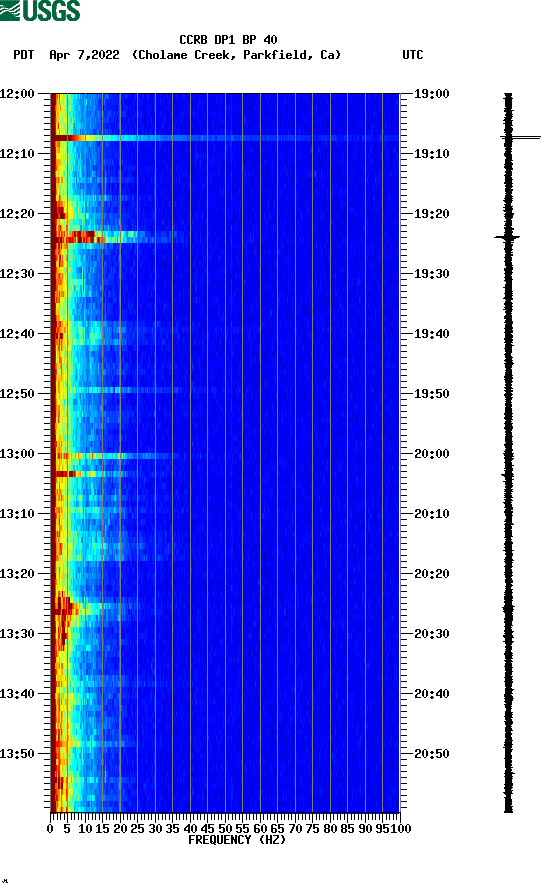The width and height of the screenshot is (552, 892).
Task: Select the title text 'CCRB DP1 BP 40'
Action: point(228,40)
